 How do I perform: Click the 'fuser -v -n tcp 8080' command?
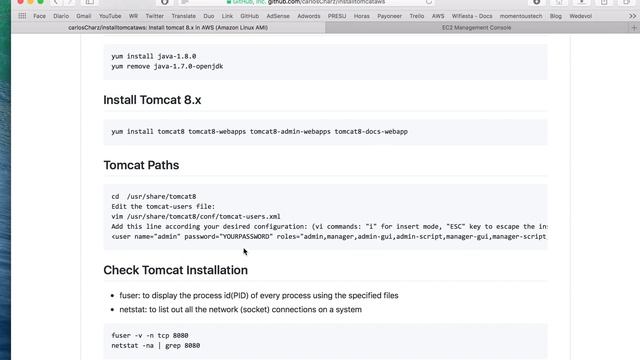(x=150, y=336)
